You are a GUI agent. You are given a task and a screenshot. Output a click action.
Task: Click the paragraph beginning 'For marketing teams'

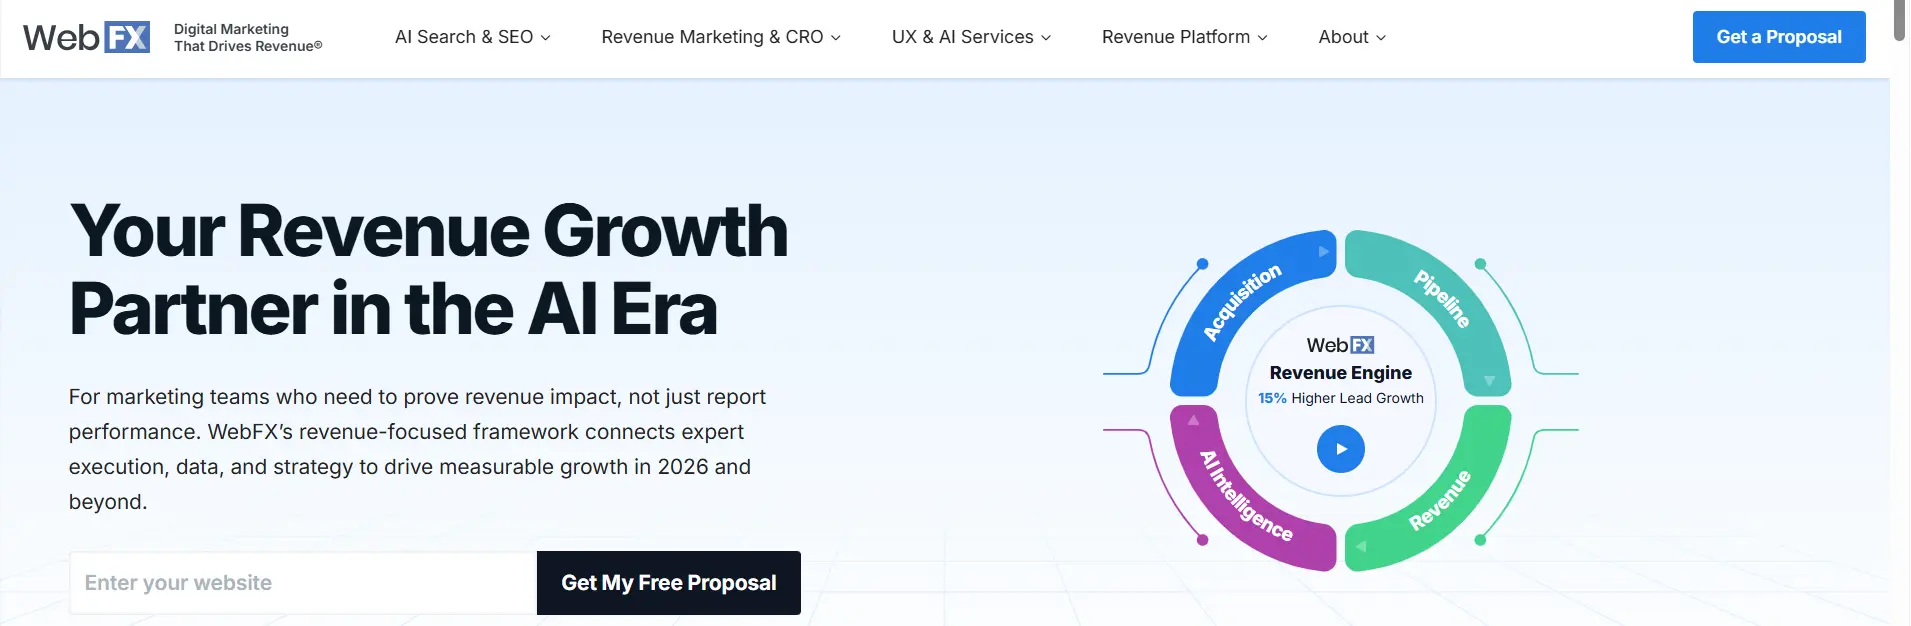tap(417, 449)
